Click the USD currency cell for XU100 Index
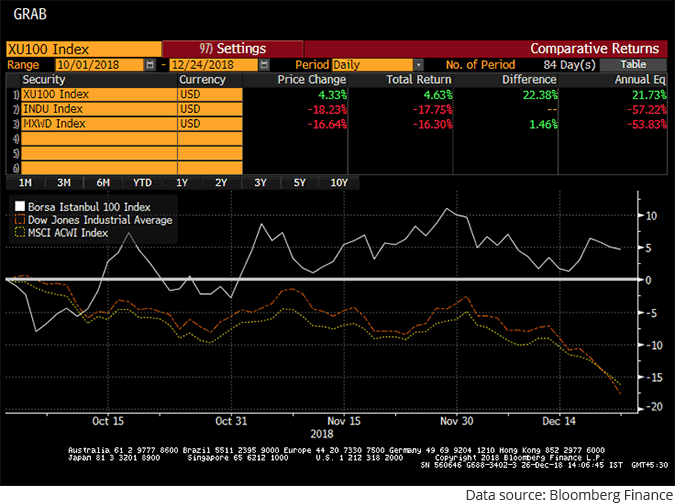675x504 pixels. coord(210,94)
